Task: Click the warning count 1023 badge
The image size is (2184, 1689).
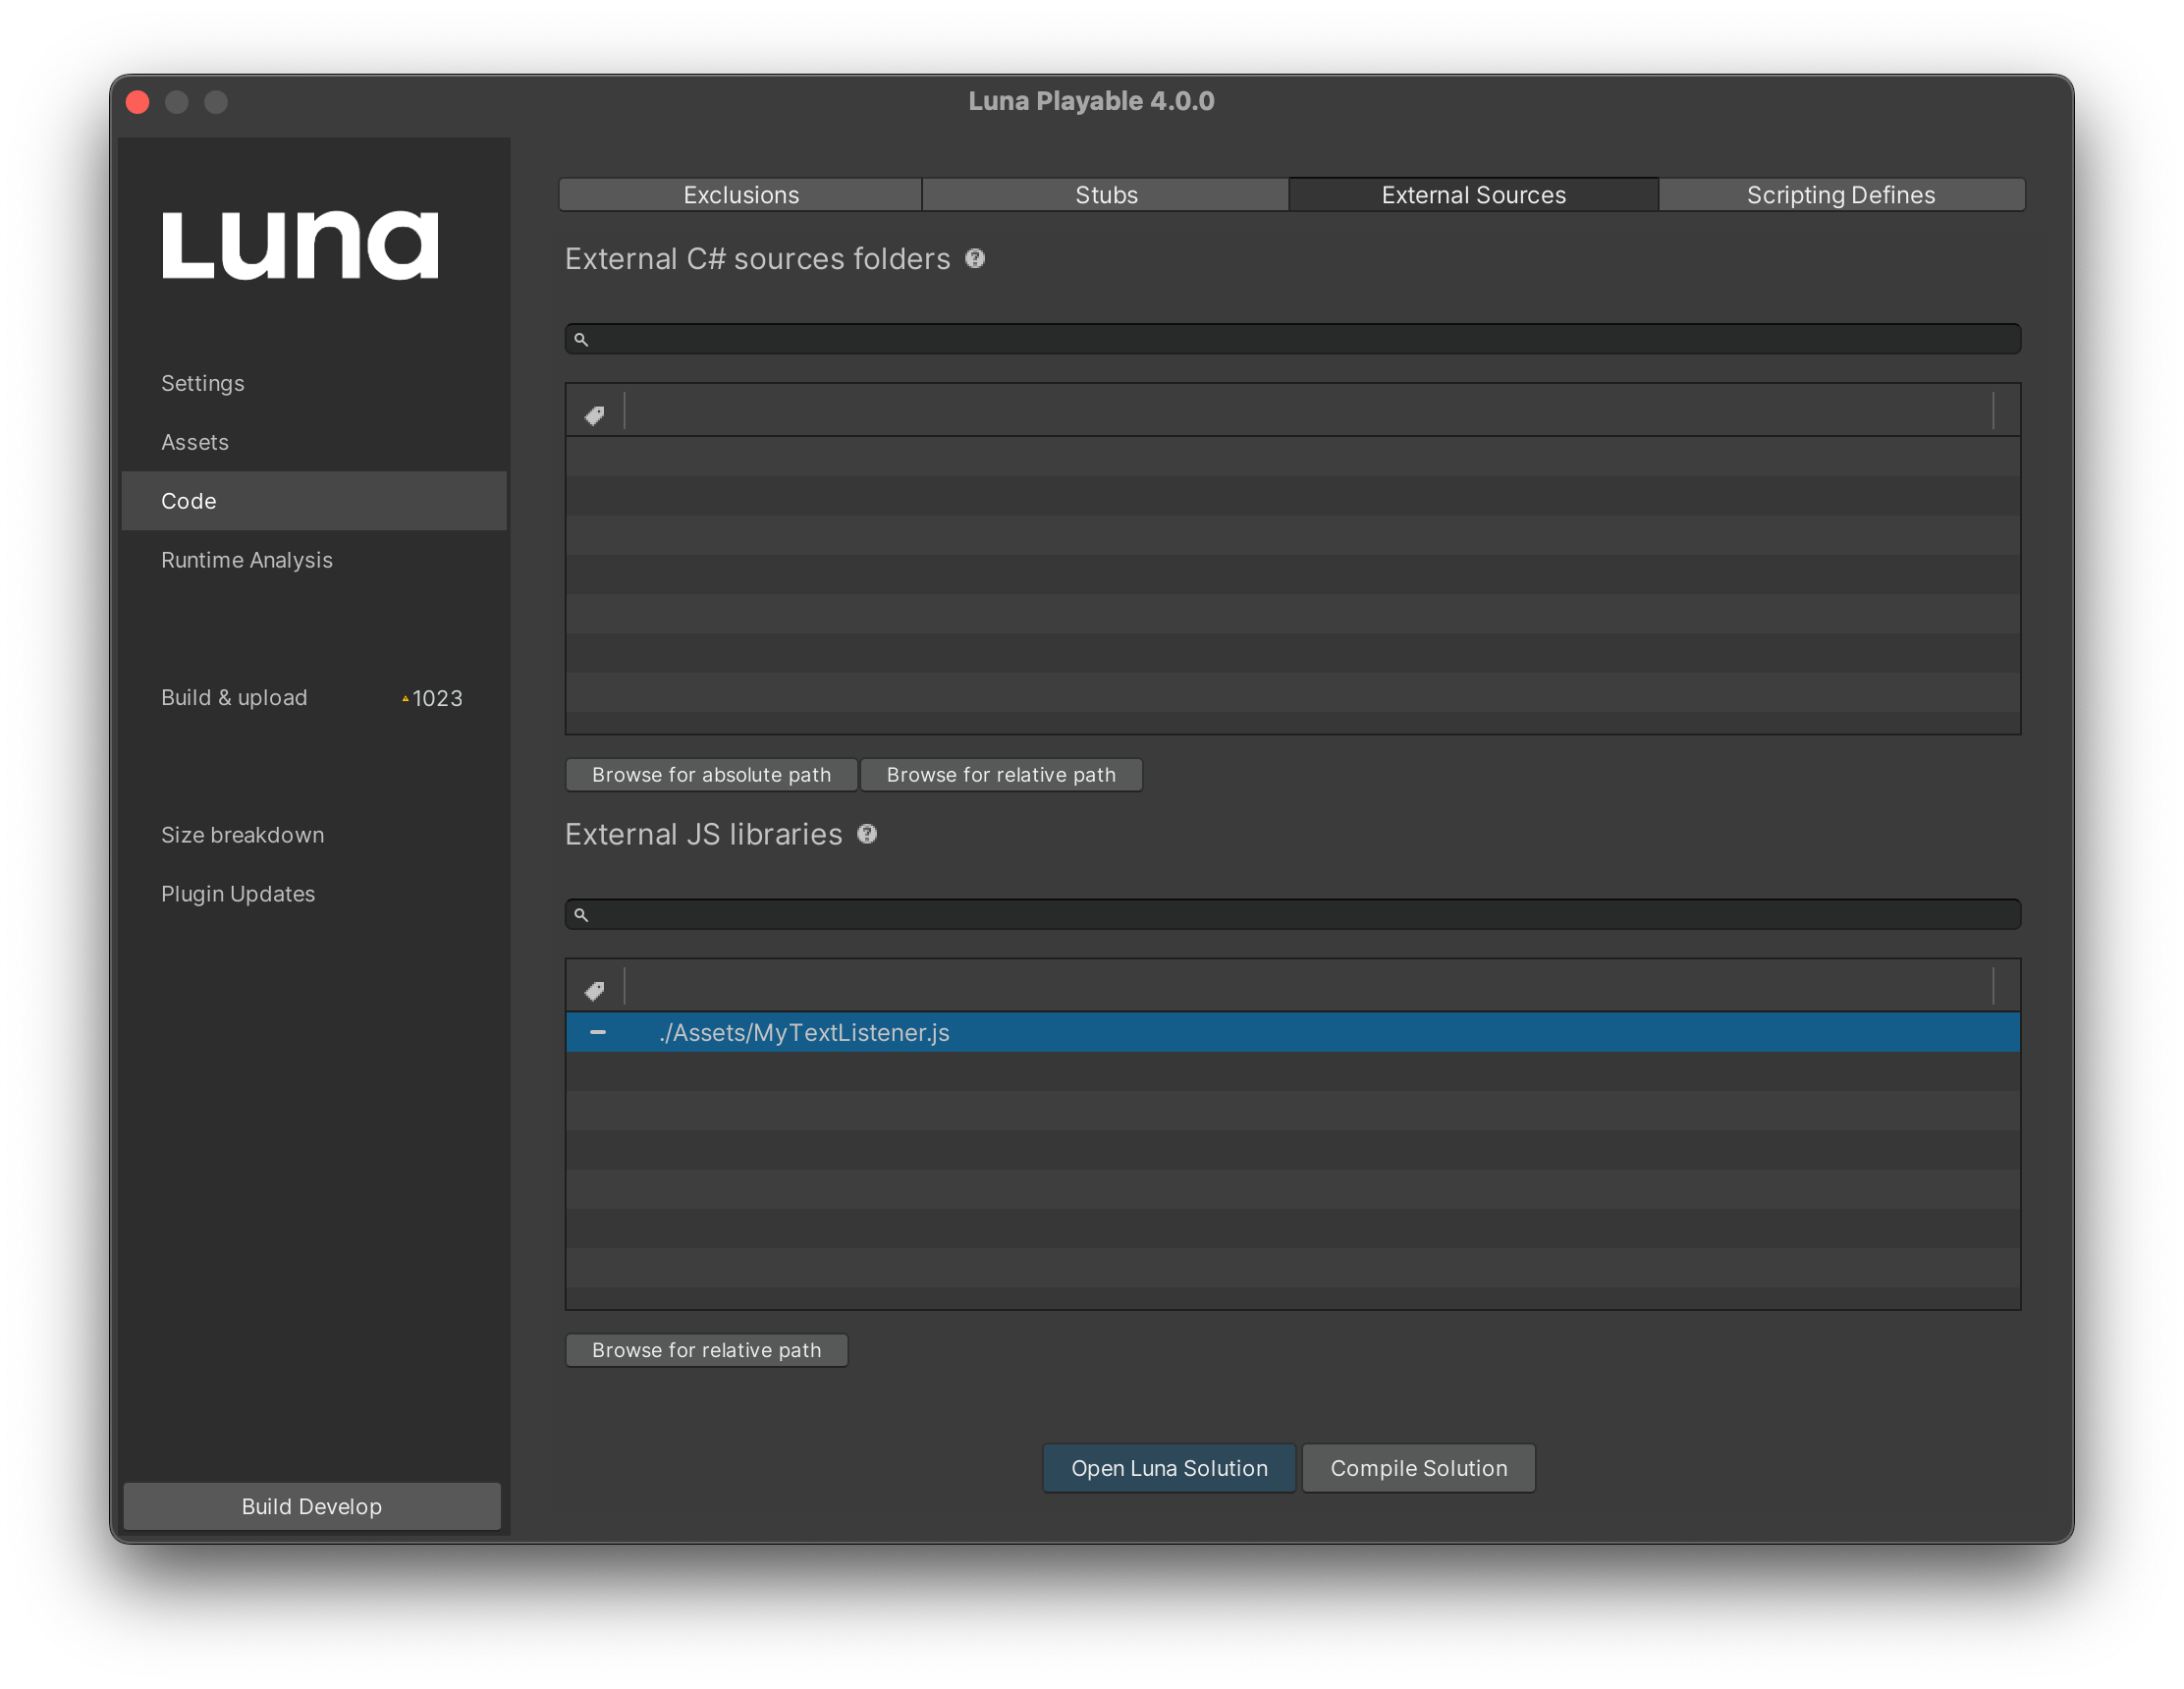Action: tap(432, 698)
